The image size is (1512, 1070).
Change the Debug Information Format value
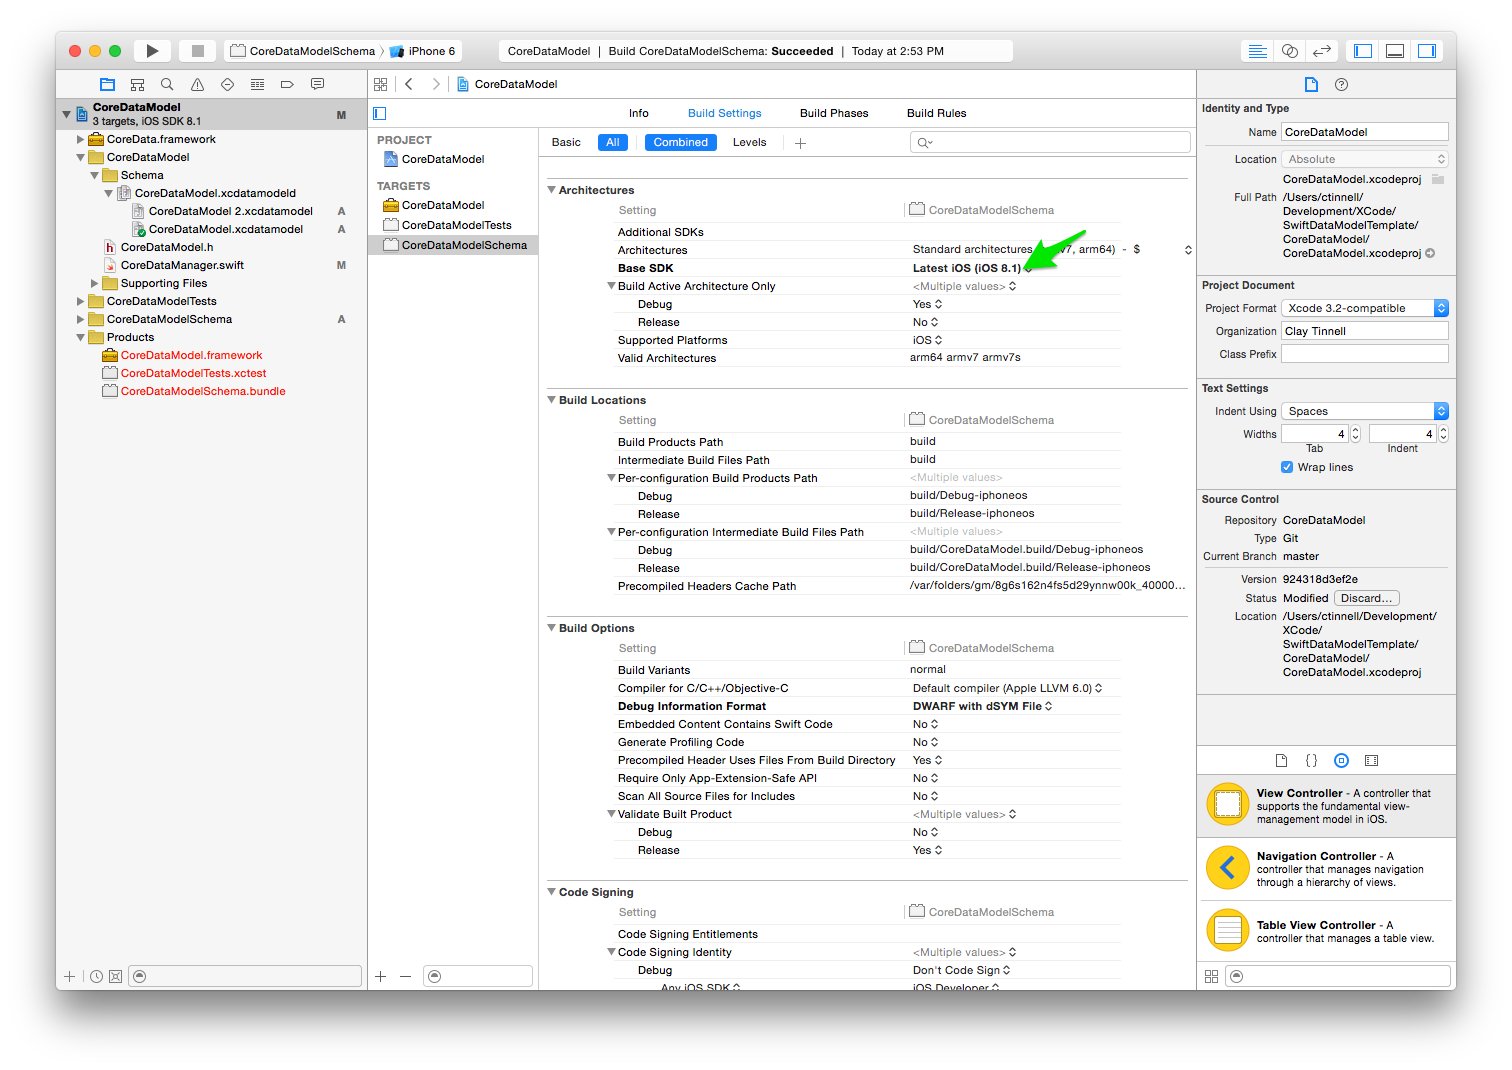point(982,706)
